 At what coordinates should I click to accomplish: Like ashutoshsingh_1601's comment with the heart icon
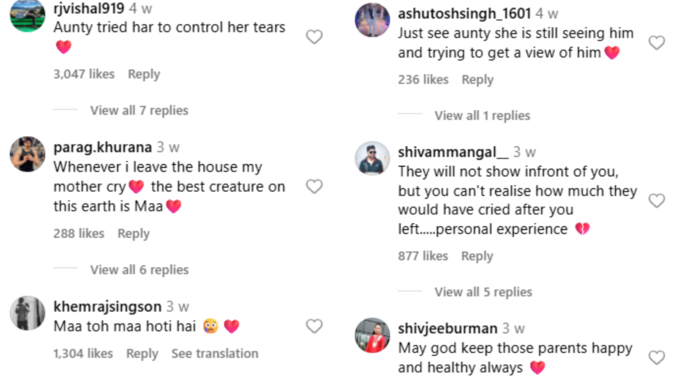point(657,43)
